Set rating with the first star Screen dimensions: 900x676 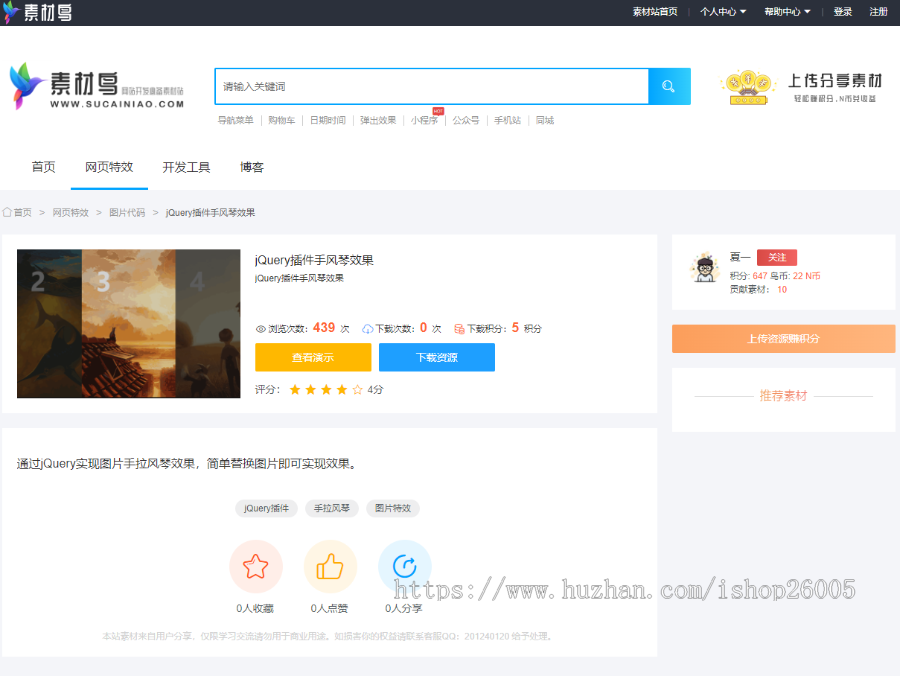(295, 390)
